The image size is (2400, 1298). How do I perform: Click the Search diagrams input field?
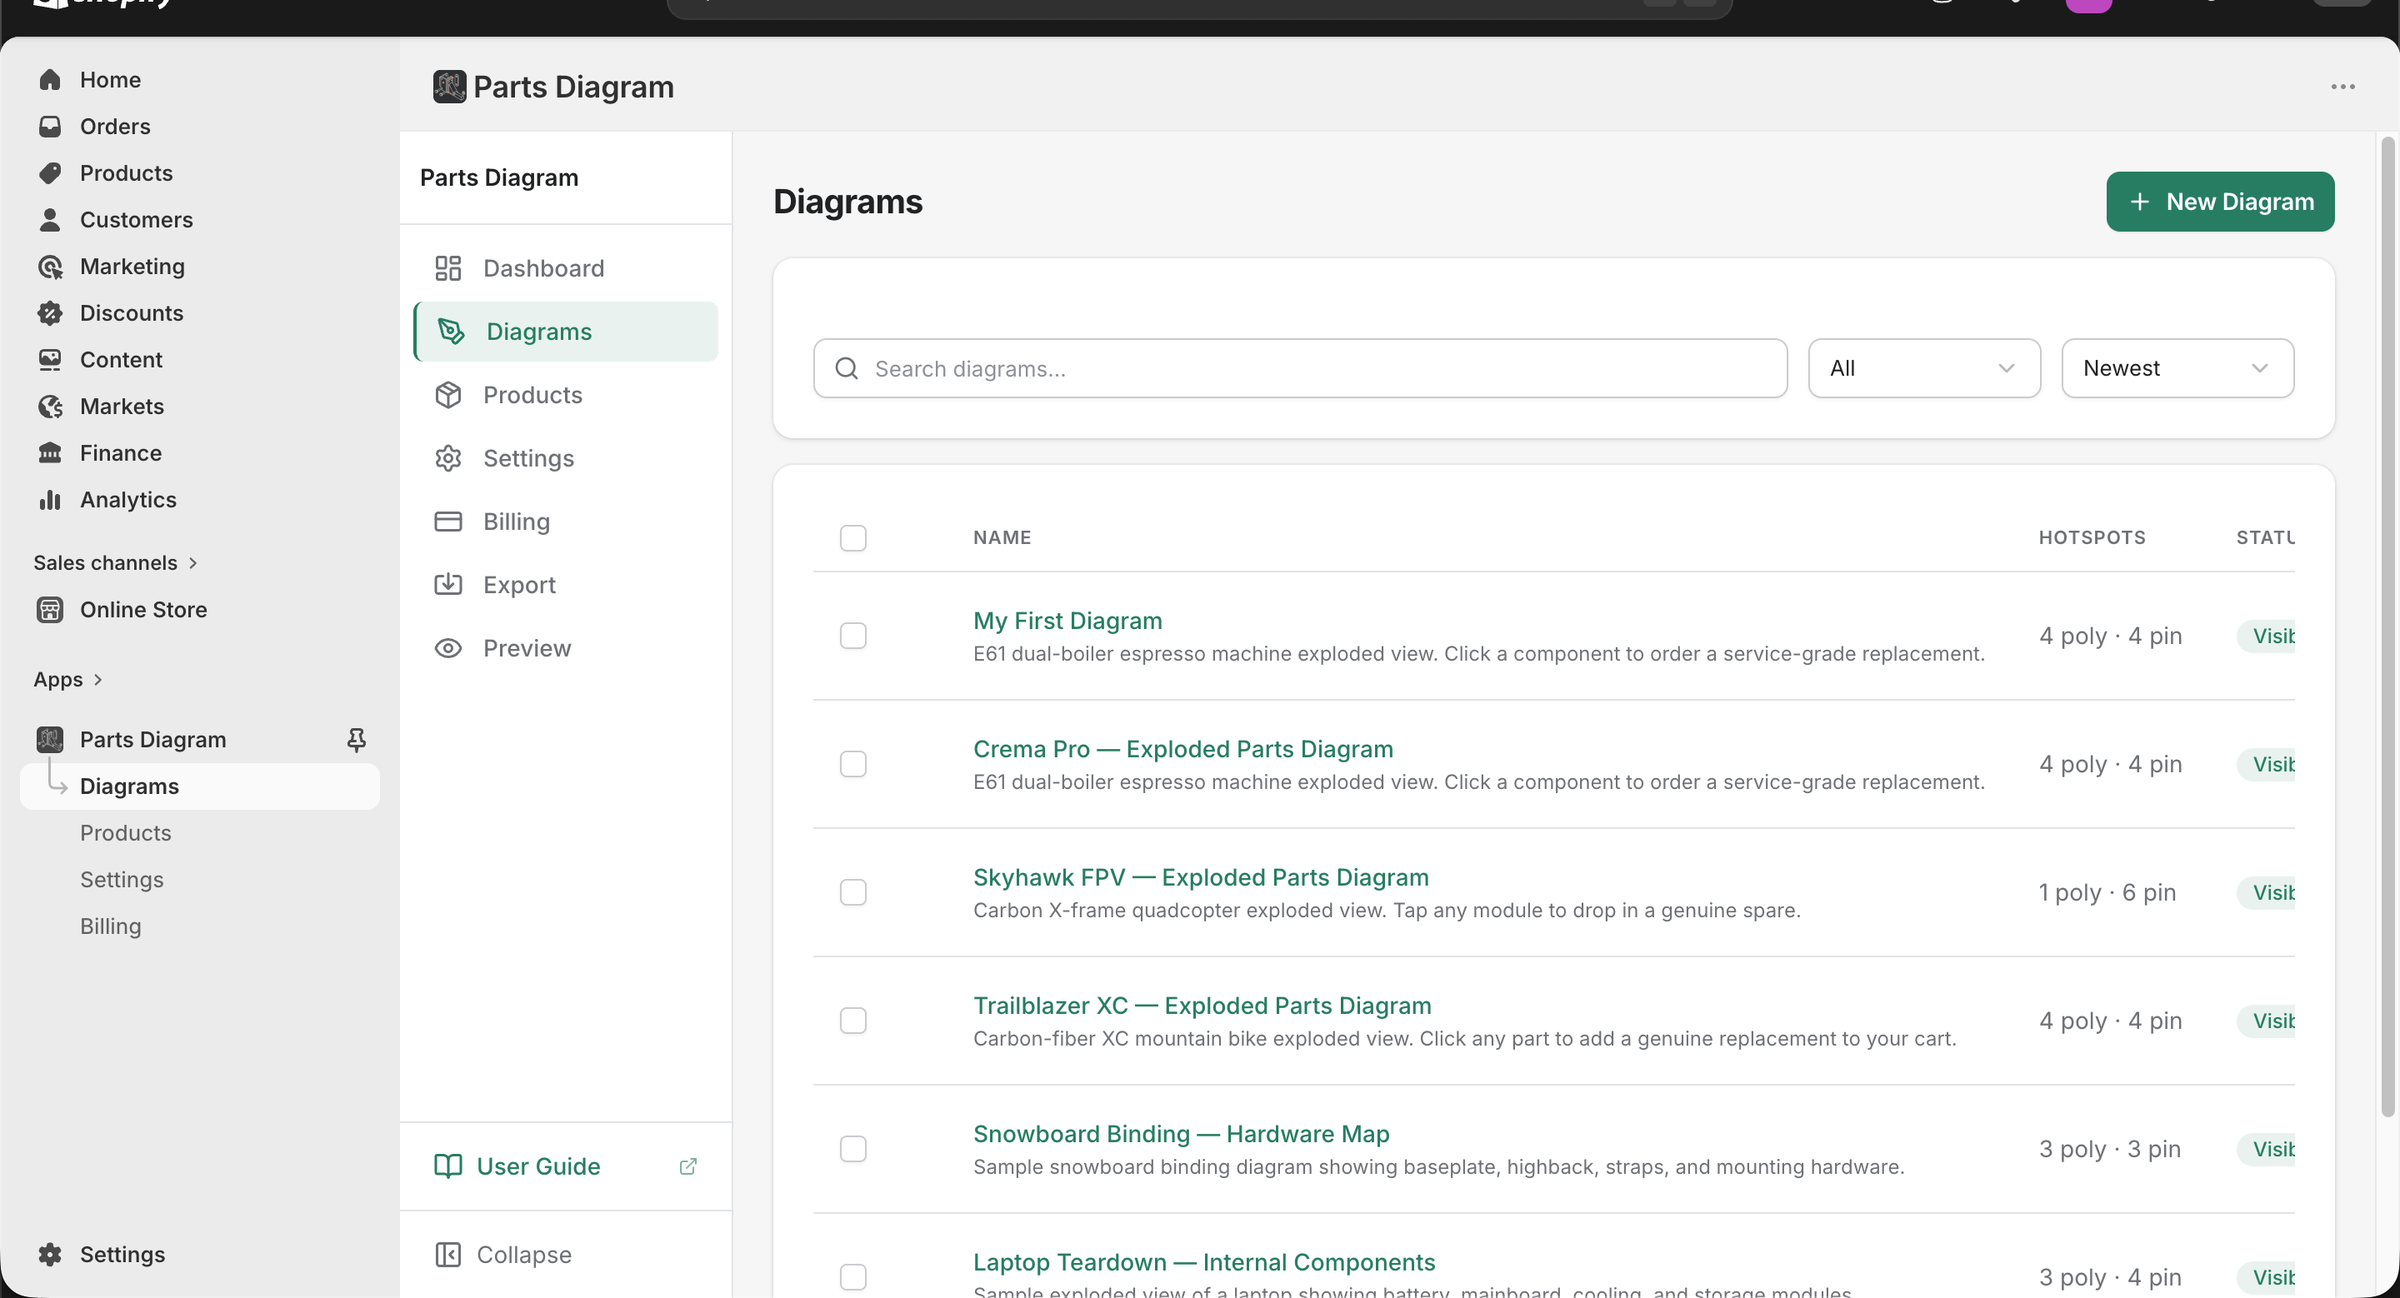[1300, 368]
